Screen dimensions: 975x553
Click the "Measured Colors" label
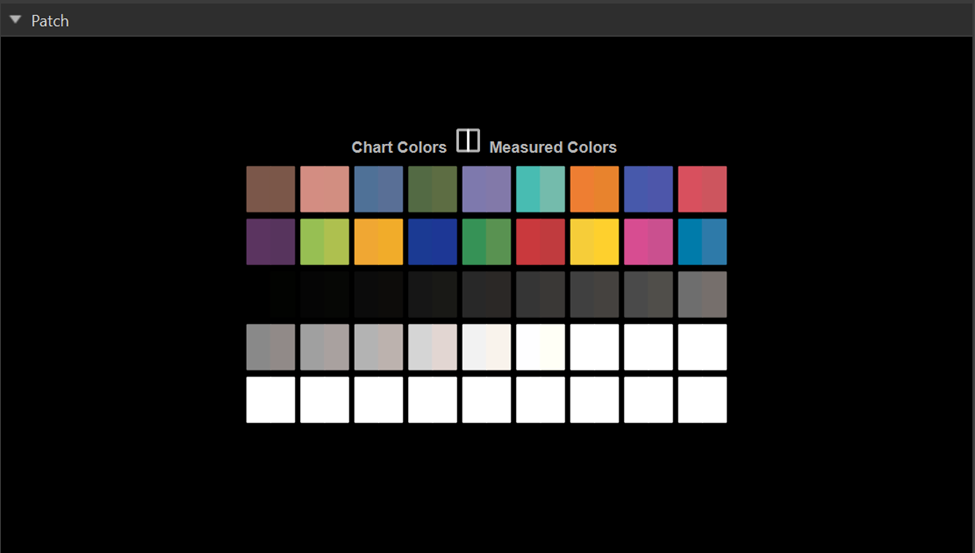[x=553, y=147]
